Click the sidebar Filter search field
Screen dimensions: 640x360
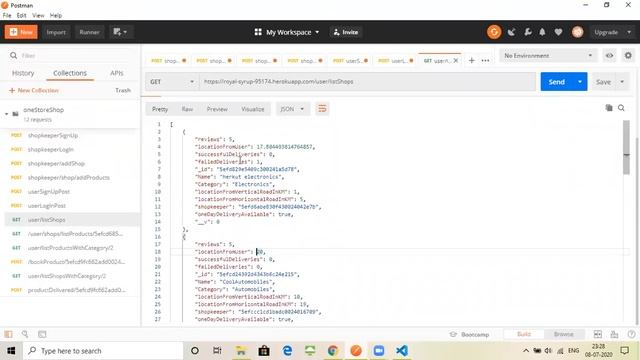click(x=73, y=56)
